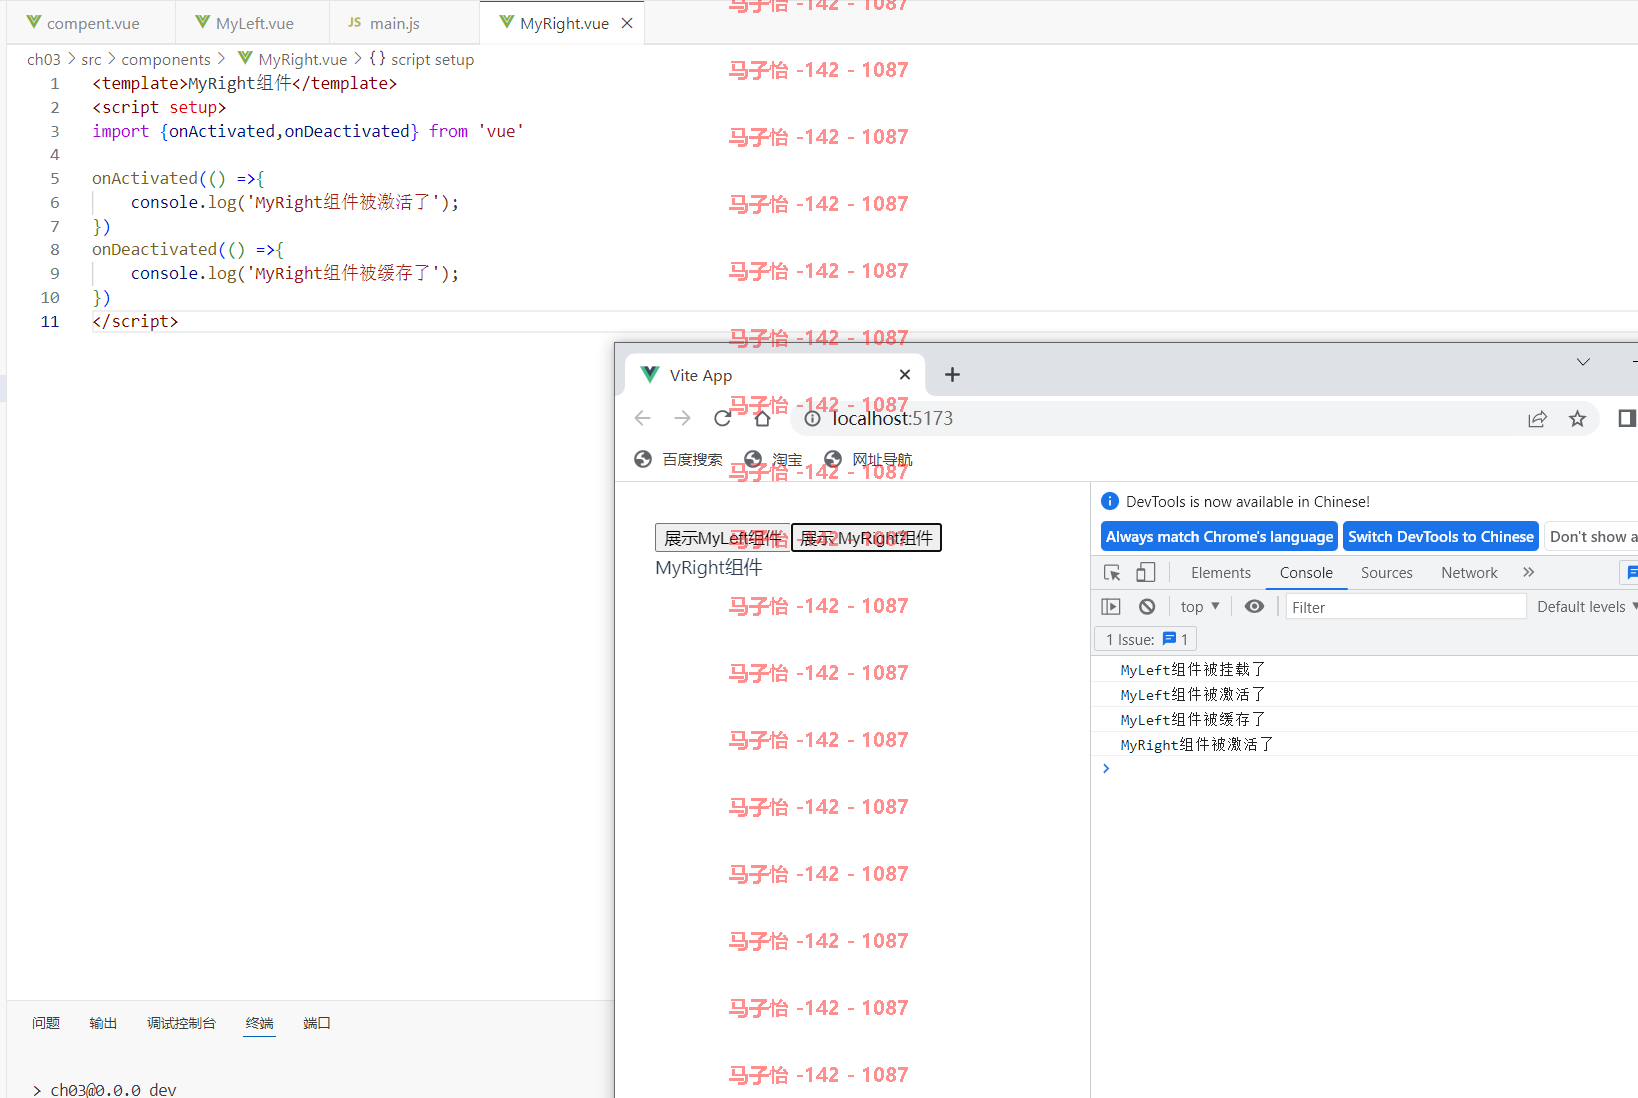Toggle the browser side panel icon

1627,418
